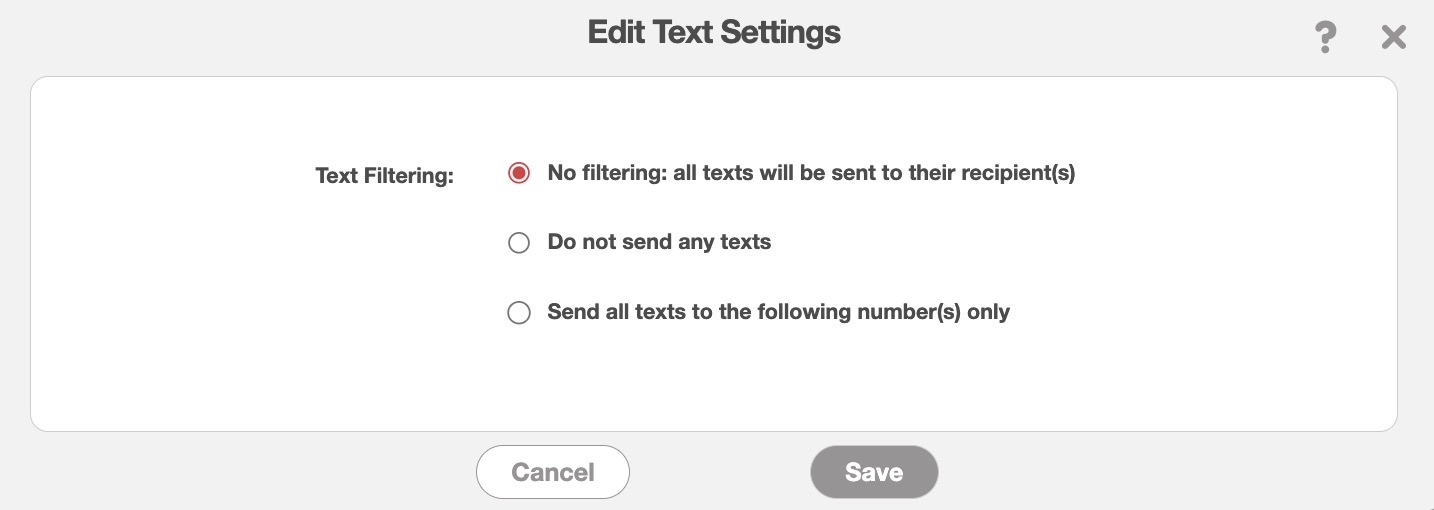Click the empty radio circle in the middle row
The image size is (1434, 510).
pyautogui.click(x=519, y=243)
